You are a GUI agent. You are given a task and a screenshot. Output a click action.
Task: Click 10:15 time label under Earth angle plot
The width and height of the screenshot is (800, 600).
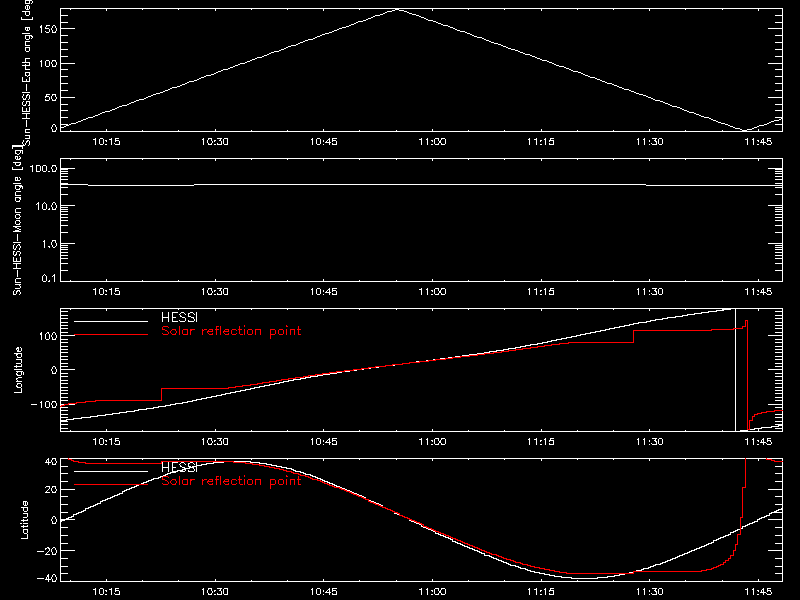click(106, 142)
